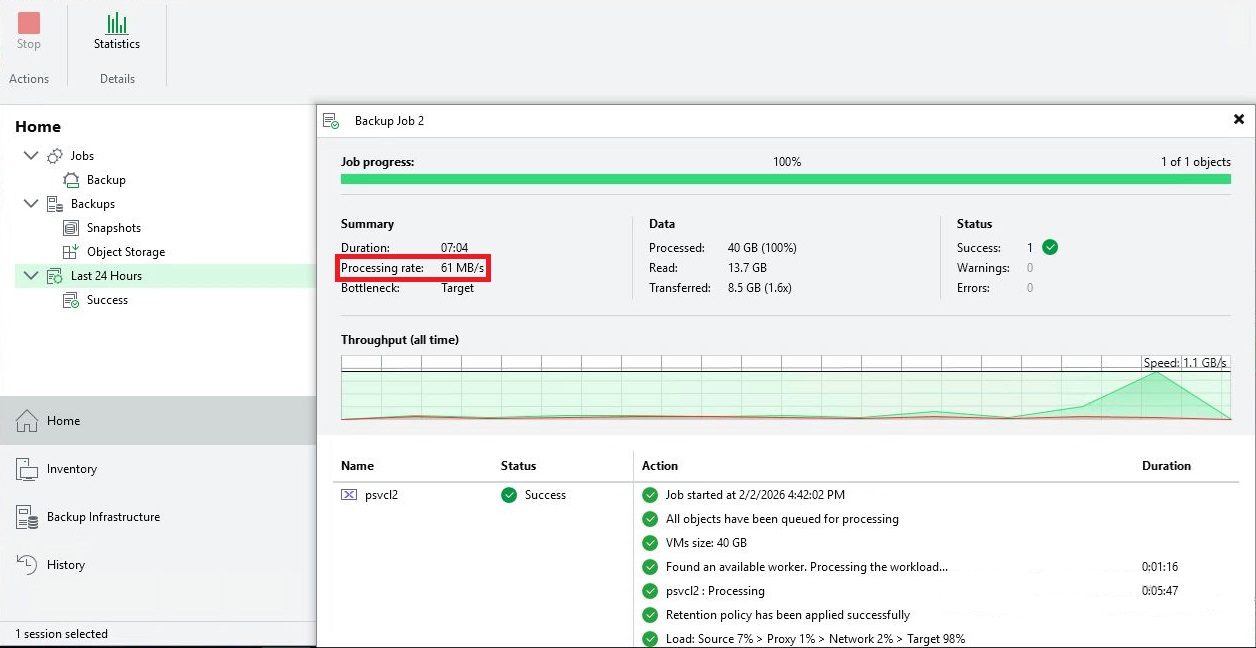The width and height of the screenshot is (1256, 648).
Task: Click the History clock icon
Action: tap(27, 565)
